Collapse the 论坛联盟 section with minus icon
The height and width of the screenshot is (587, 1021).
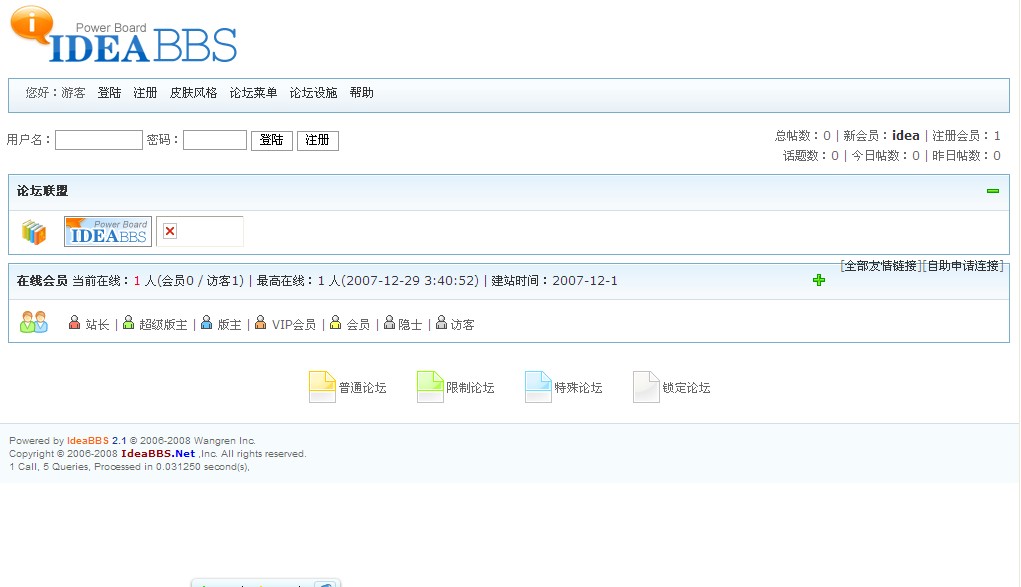coord(992,191)
